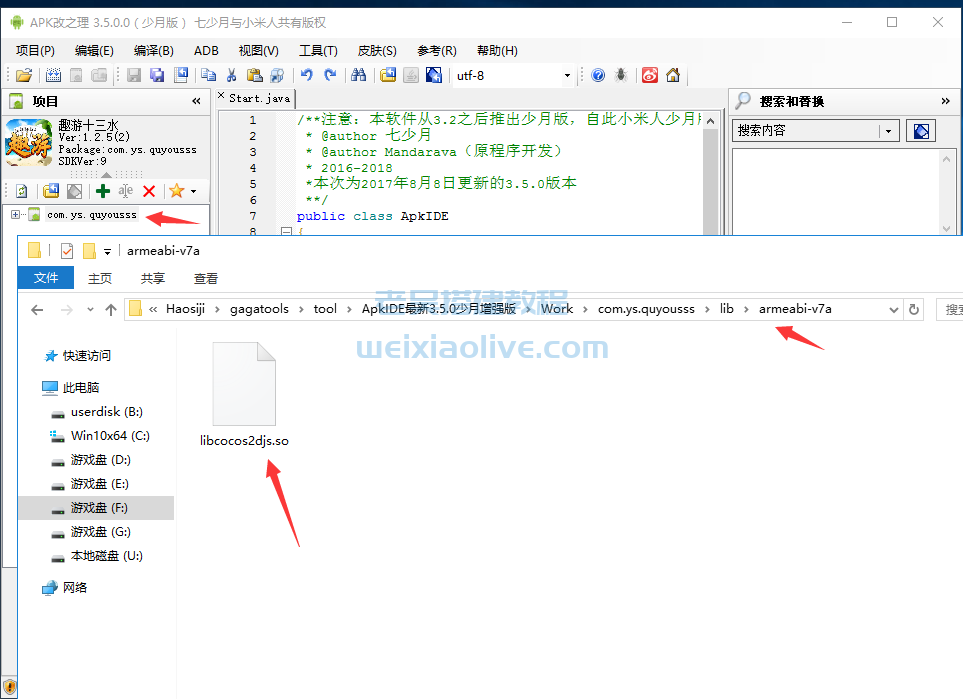Click the red X delete icon
Viewport: 963px width, 699px height.
149,191
